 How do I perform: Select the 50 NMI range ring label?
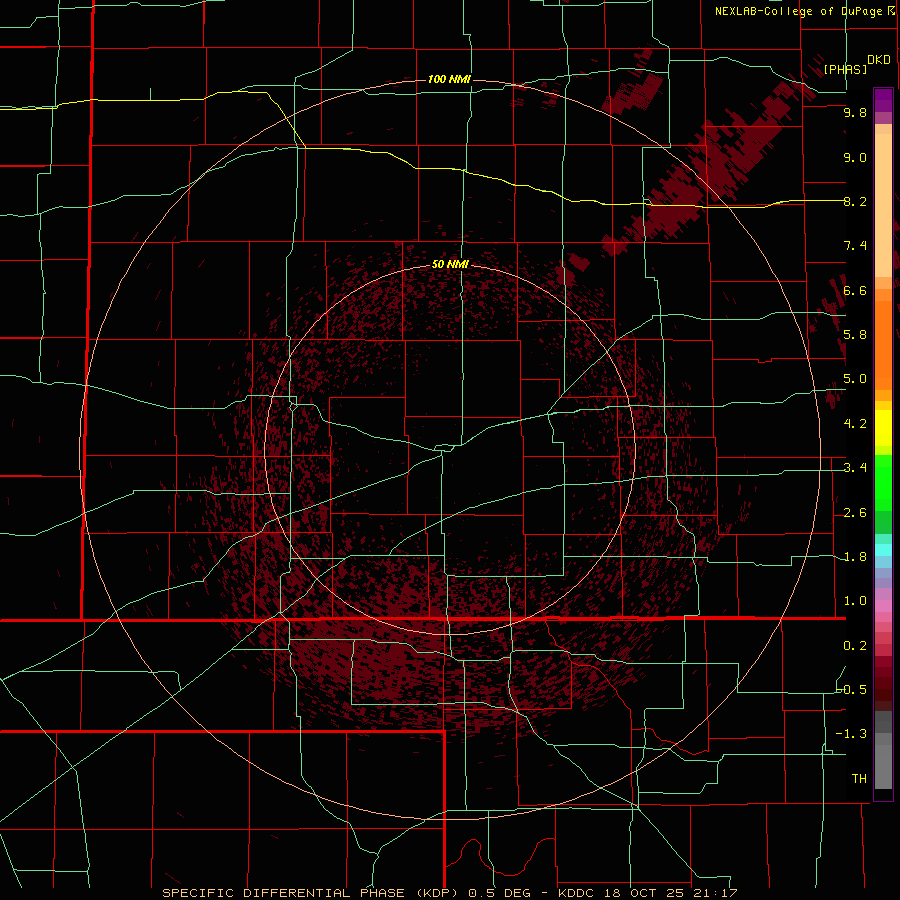(450, 264)
